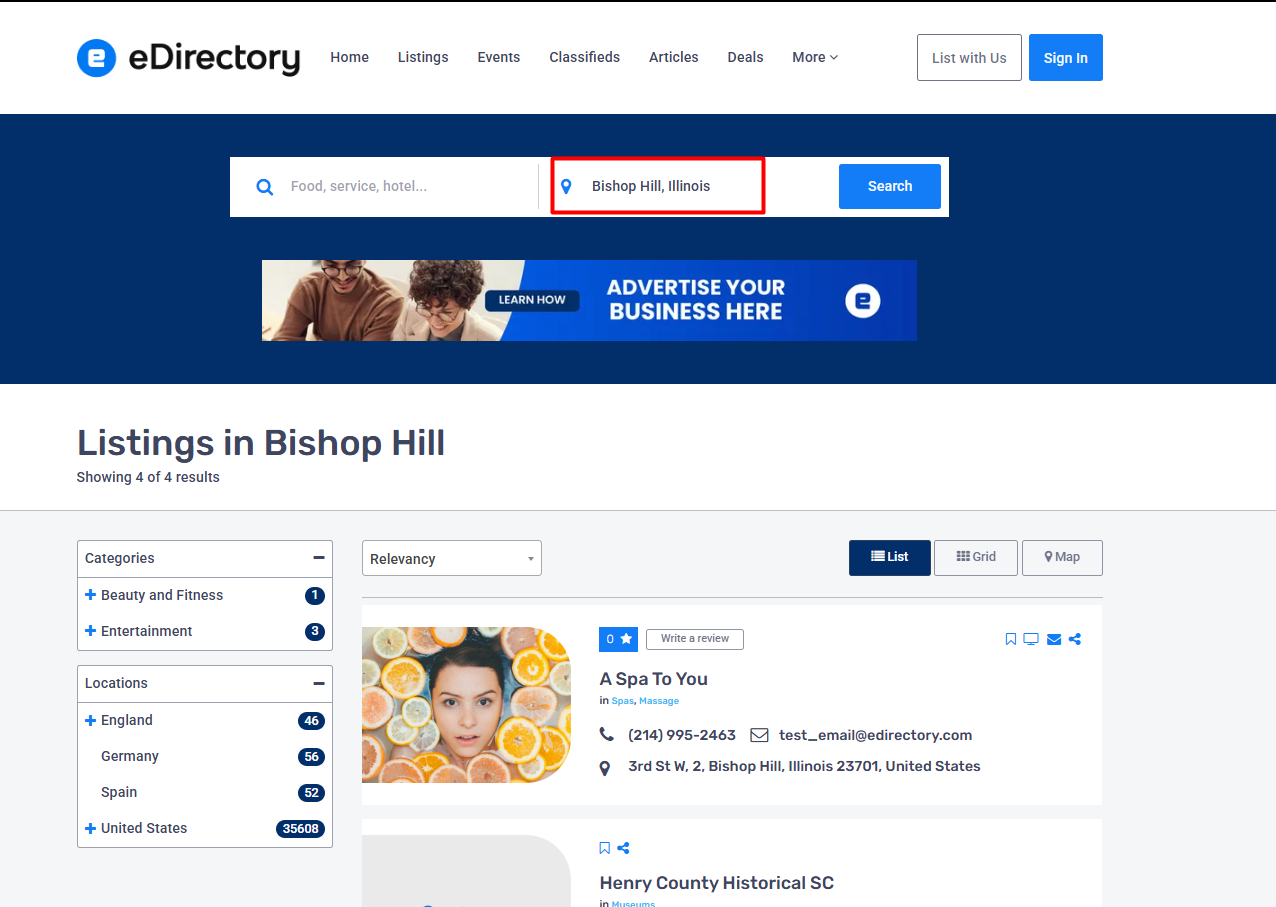Click envelope icon on A Spa To You
1276x907 pixels.
coord(1054,639)
